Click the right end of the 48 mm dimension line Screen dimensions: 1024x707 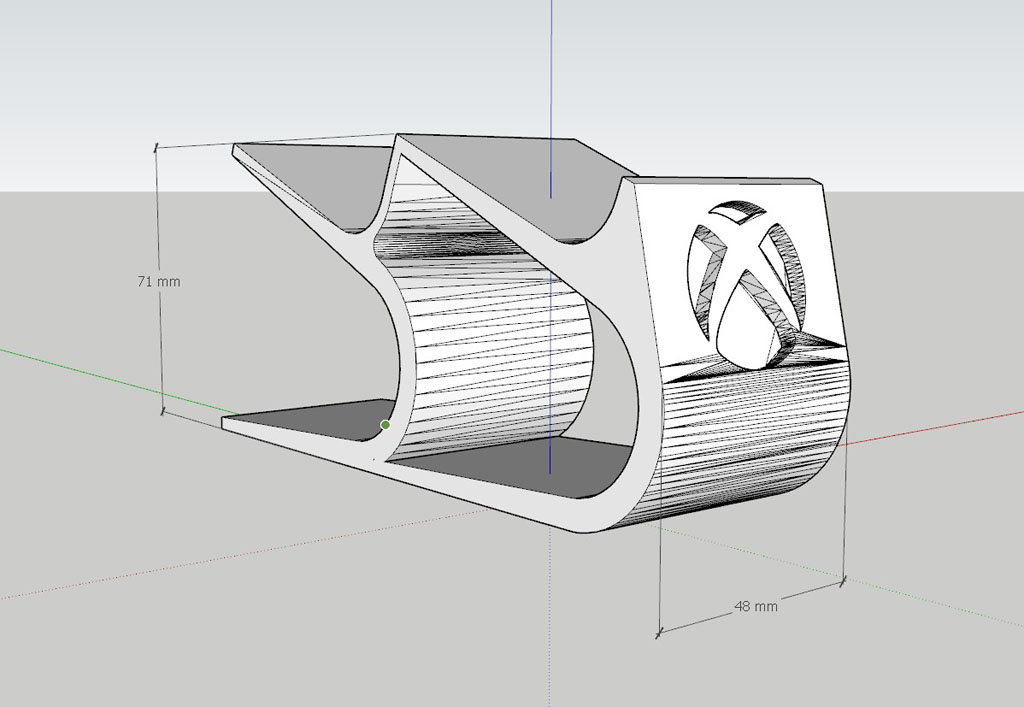[843, 577]
